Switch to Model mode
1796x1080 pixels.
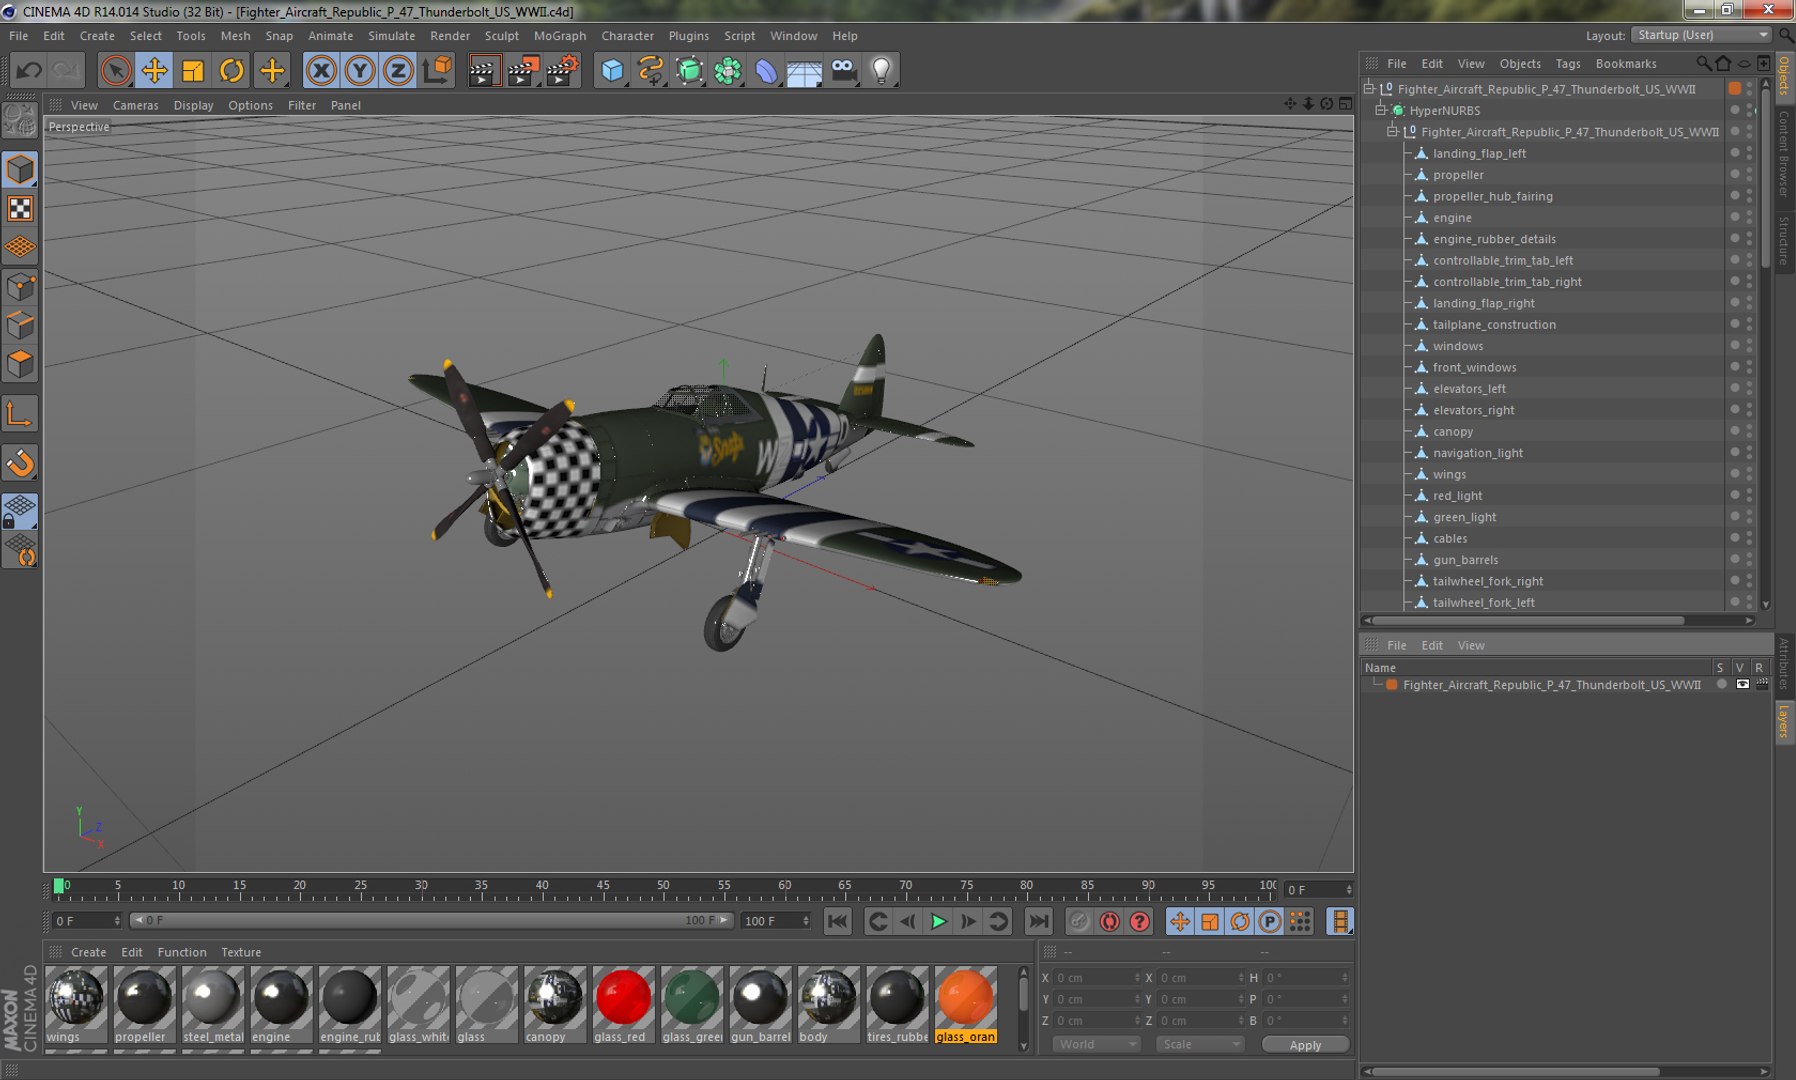coord(20,169)
